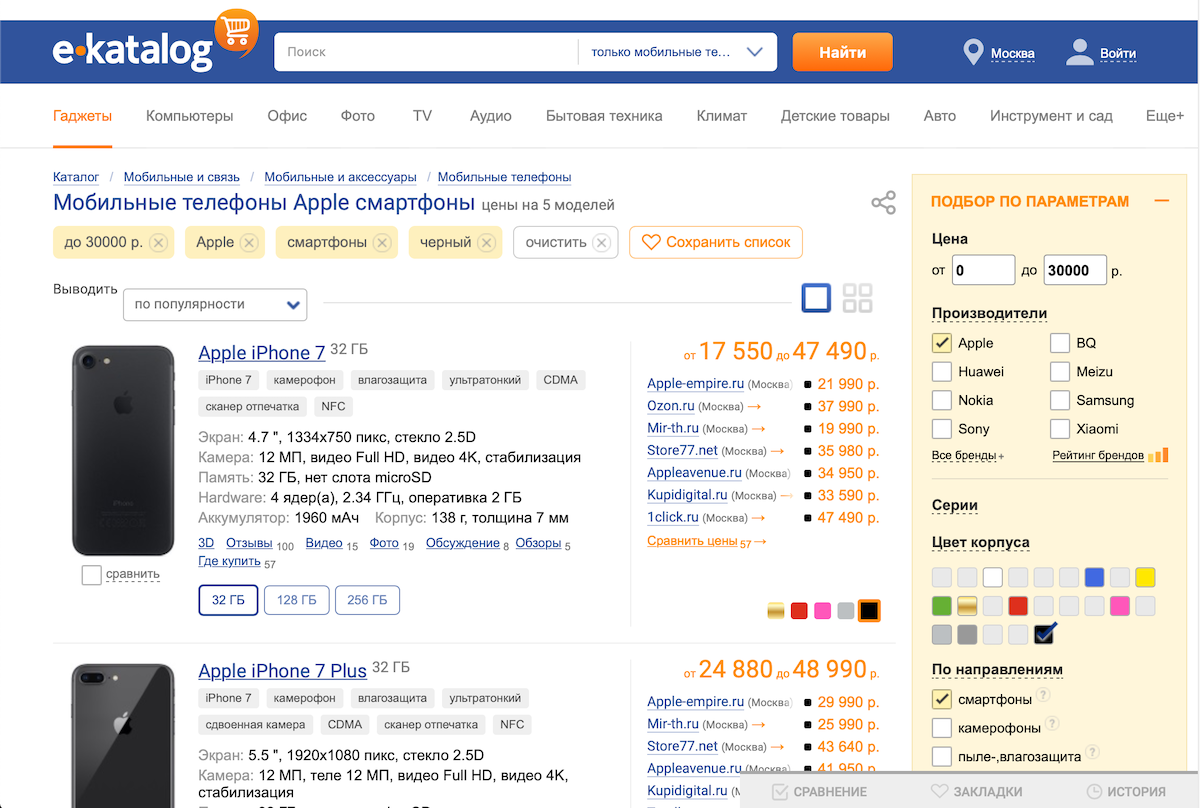The height and width of the screenshot is (808, 1200).
Task: Click the heart icon in 'Сохранить список'
Action: 651,242
